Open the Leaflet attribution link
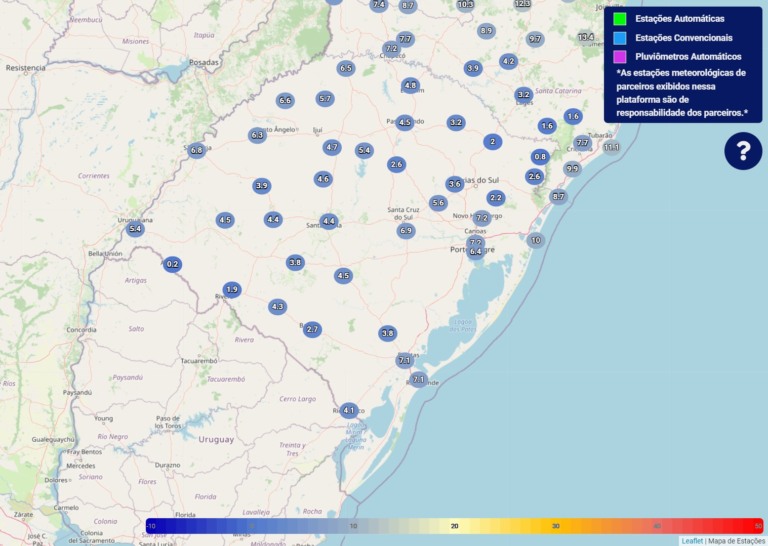 (x=692, y=541)
